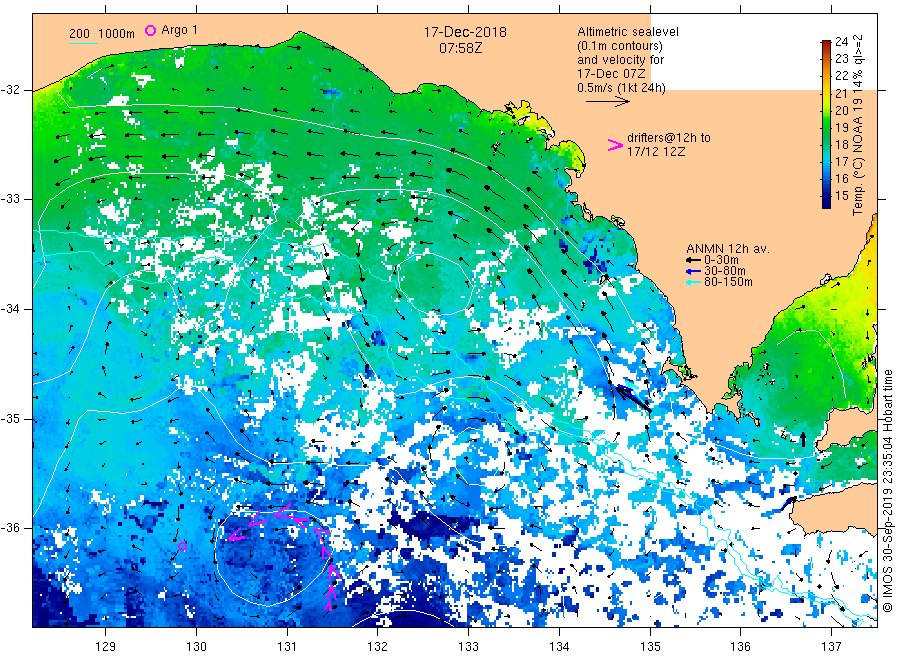
Task: Click the color bar value 24
Action: [841, 41]
